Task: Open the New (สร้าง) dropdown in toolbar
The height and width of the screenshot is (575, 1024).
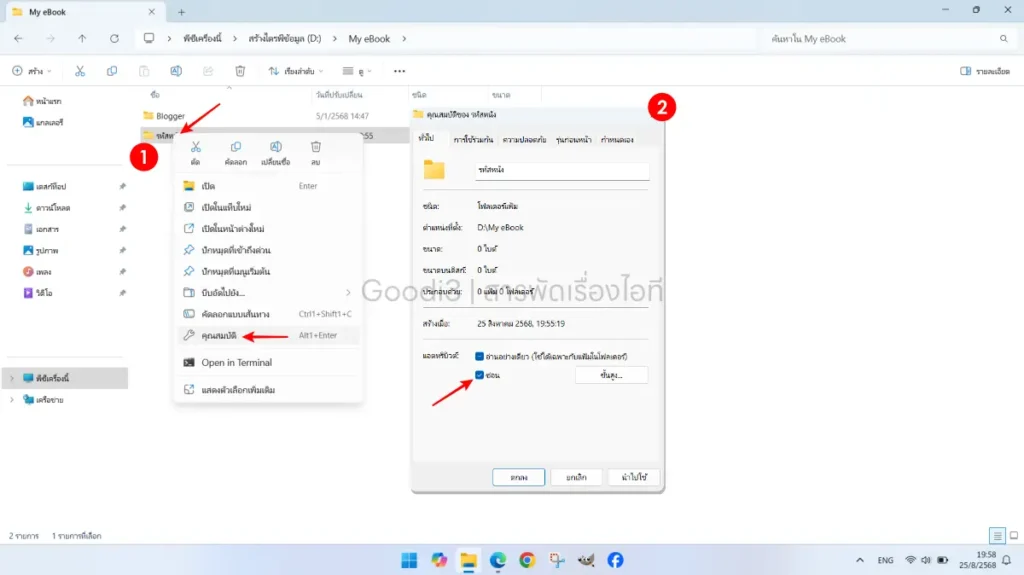Action: [32, 71]
